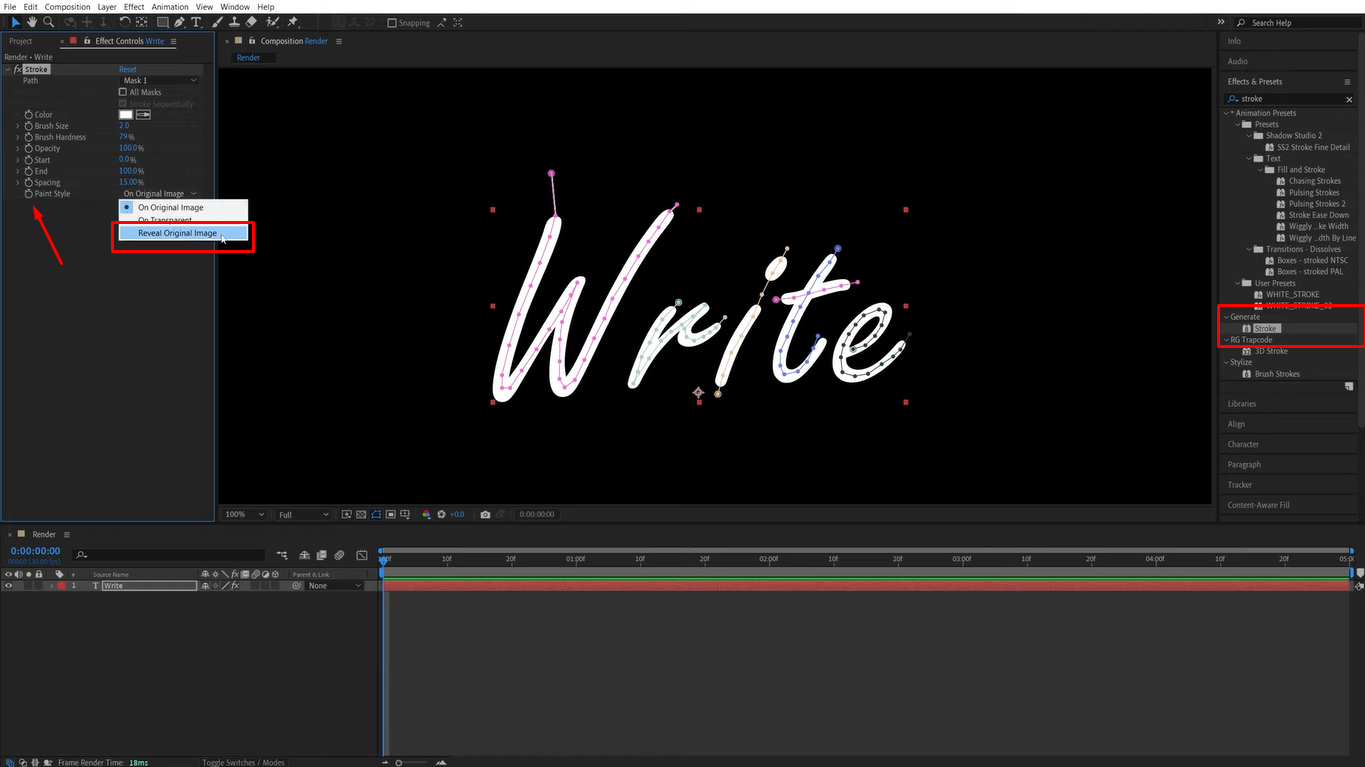1365x767 pixels.
Task: Select the Clone Stamp tool
Action: point(235,22)
